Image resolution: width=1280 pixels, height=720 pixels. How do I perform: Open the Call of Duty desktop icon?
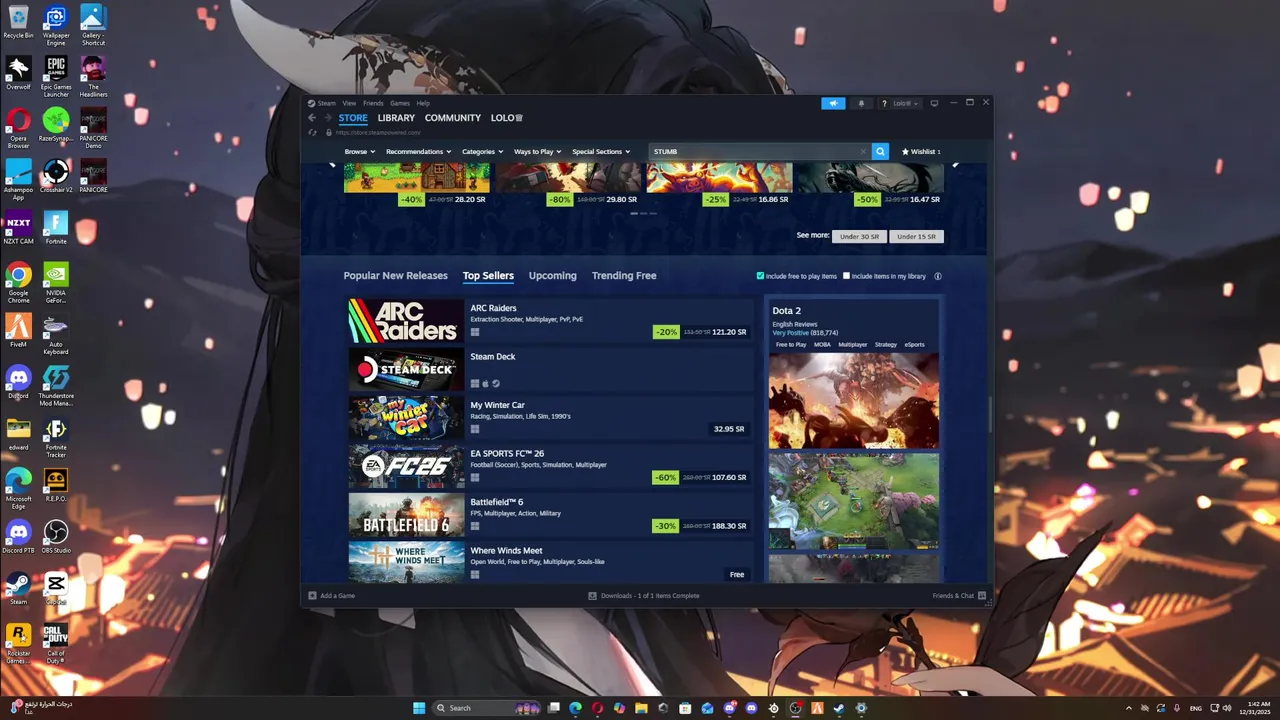tap(56, 643)
